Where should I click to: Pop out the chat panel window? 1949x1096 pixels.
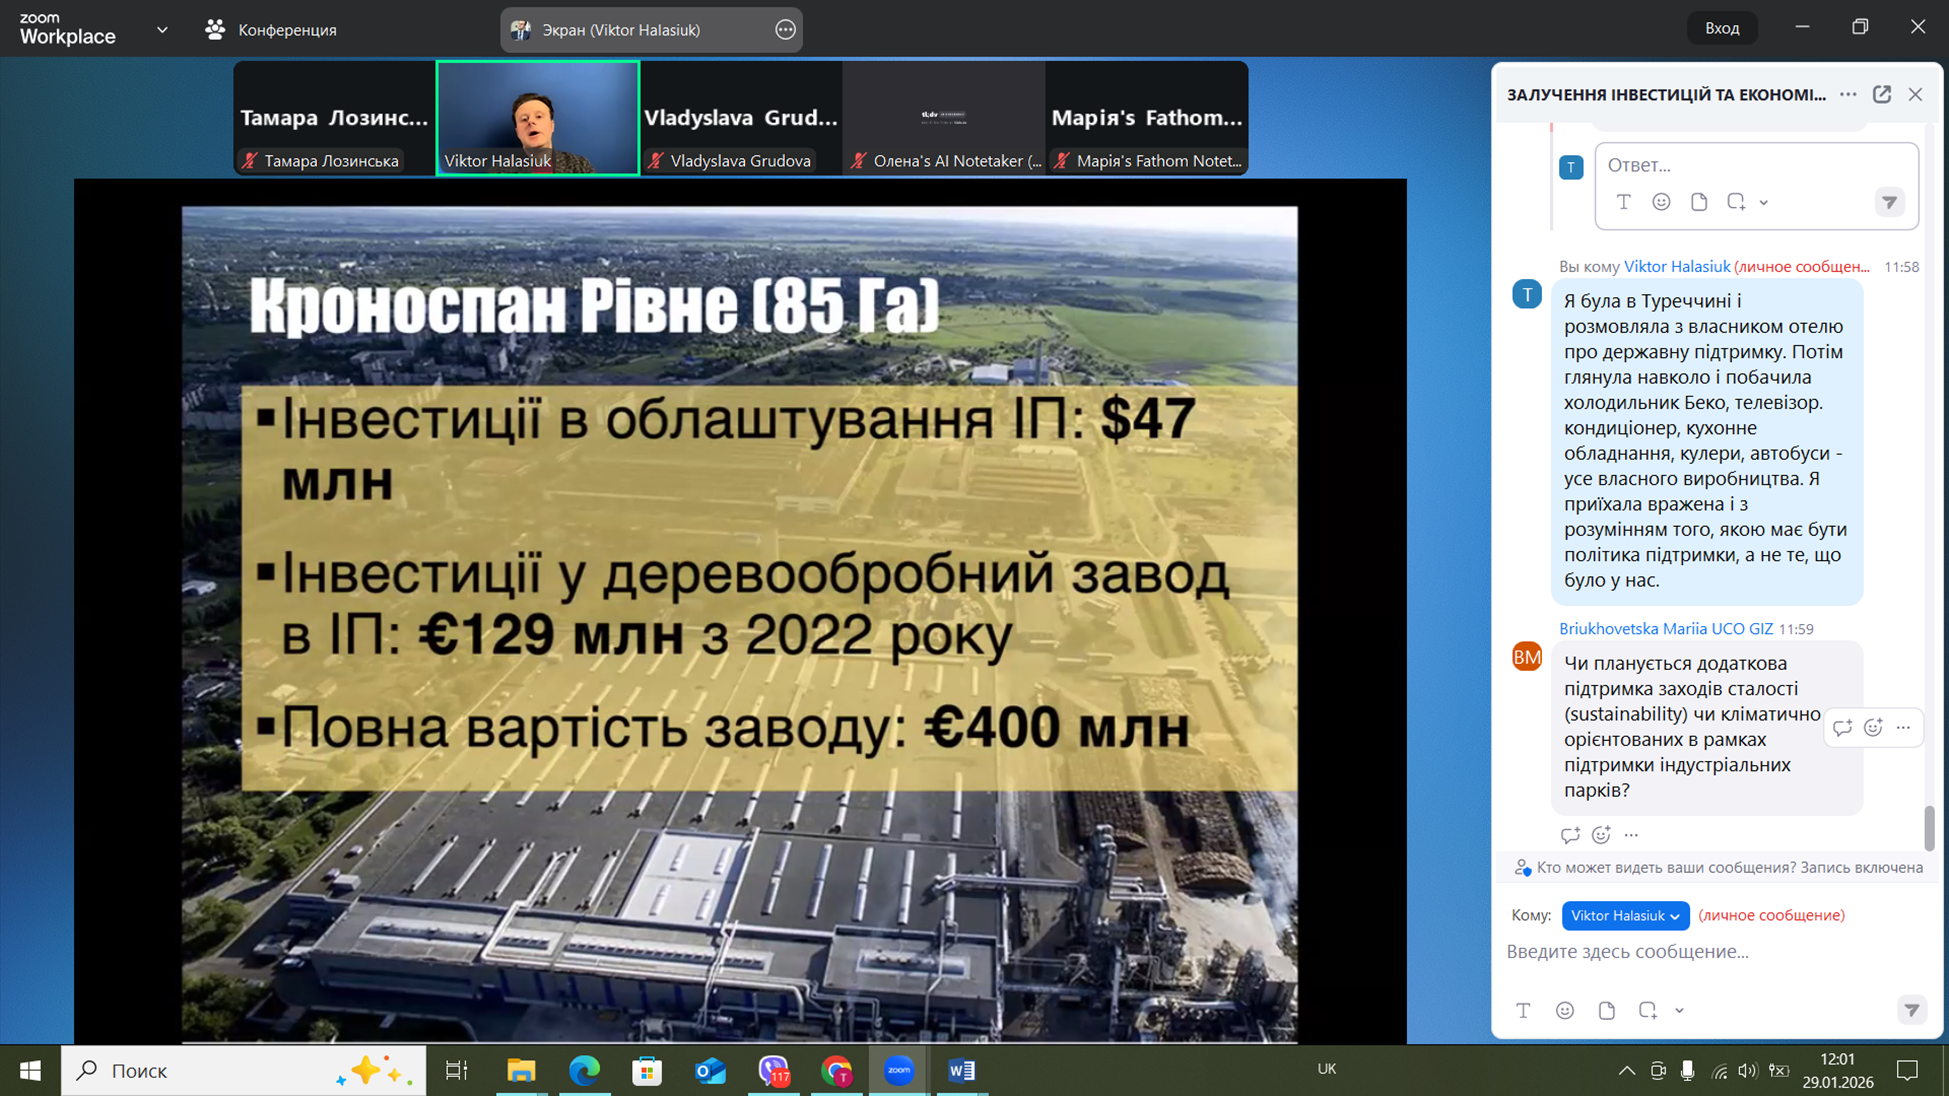pyautogui.click(x=1882, y=94)
